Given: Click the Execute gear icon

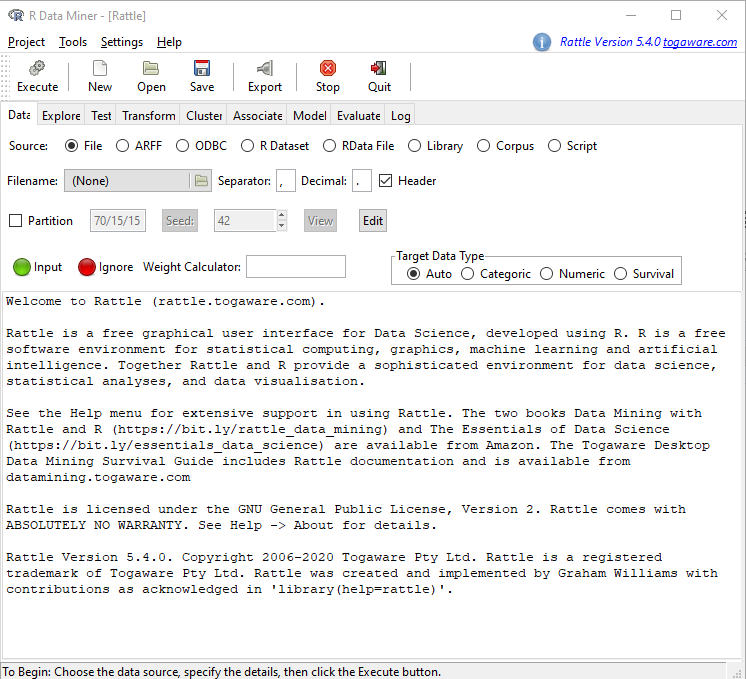Looking at the screenshot, I should coord(37,69).
